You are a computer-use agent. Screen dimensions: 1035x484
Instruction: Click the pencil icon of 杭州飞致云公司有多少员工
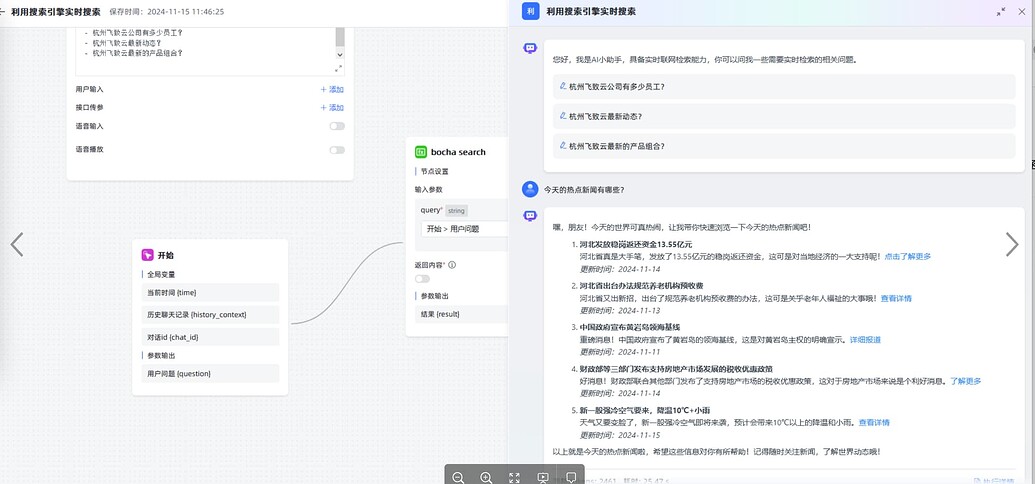[x=563, y=86]
